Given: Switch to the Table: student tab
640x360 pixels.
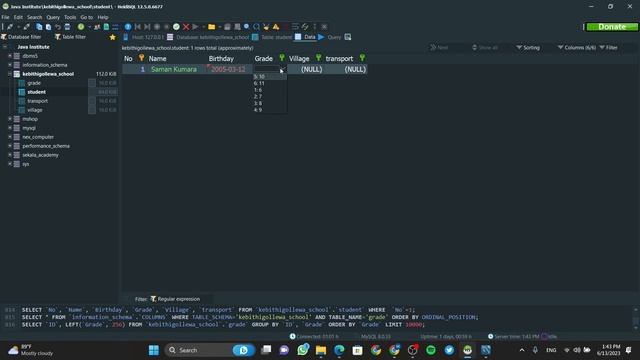Looking at the screenshot, I should pyautogui.click(x=272, y=37).
